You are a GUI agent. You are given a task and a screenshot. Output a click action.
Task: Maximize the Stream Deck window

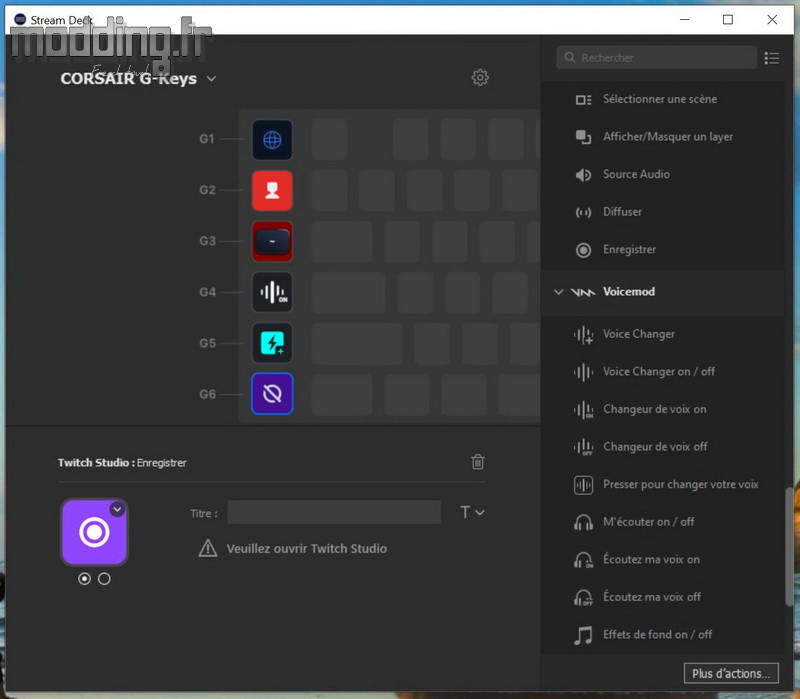click(728, 19)
